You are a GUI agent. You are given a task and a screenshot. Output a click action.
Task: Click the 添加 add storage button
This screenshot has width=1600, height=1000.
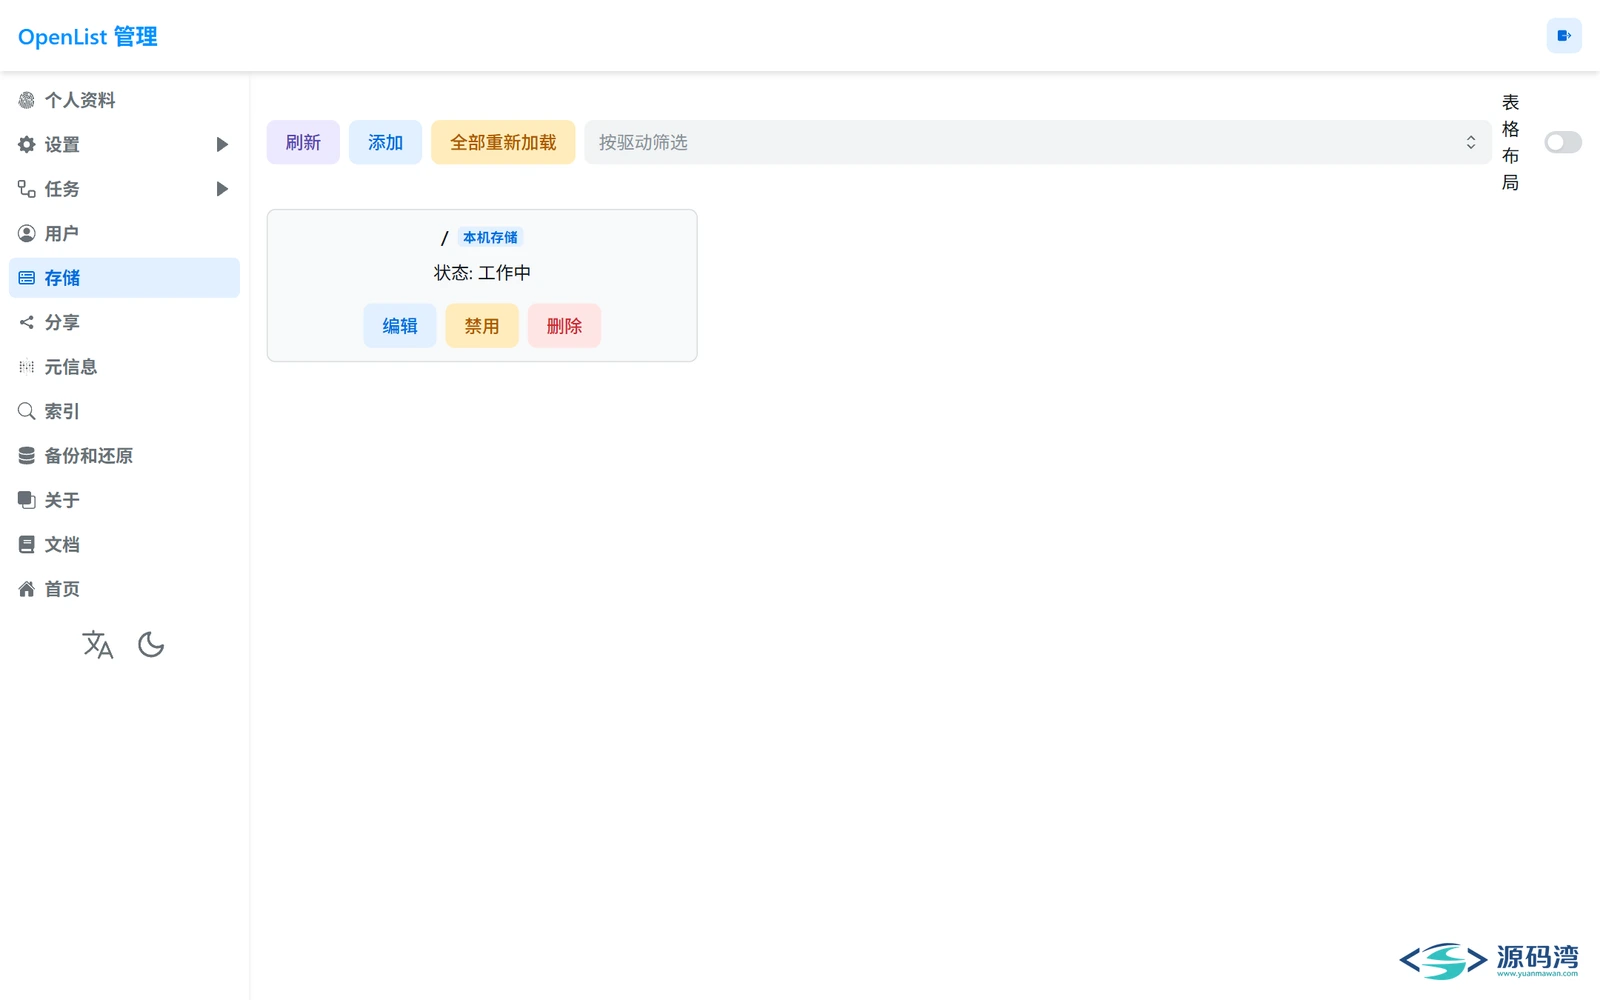(385, 142)
